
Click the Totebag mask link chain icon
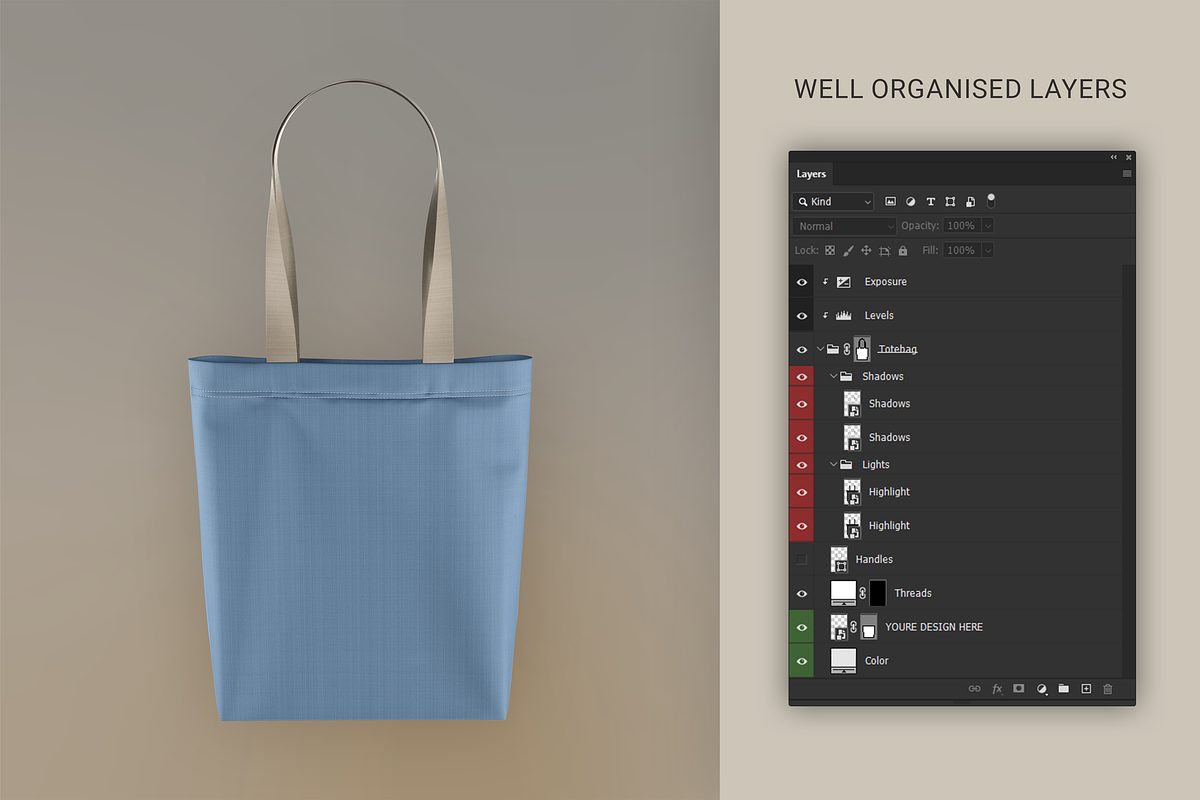click(847, 349)
